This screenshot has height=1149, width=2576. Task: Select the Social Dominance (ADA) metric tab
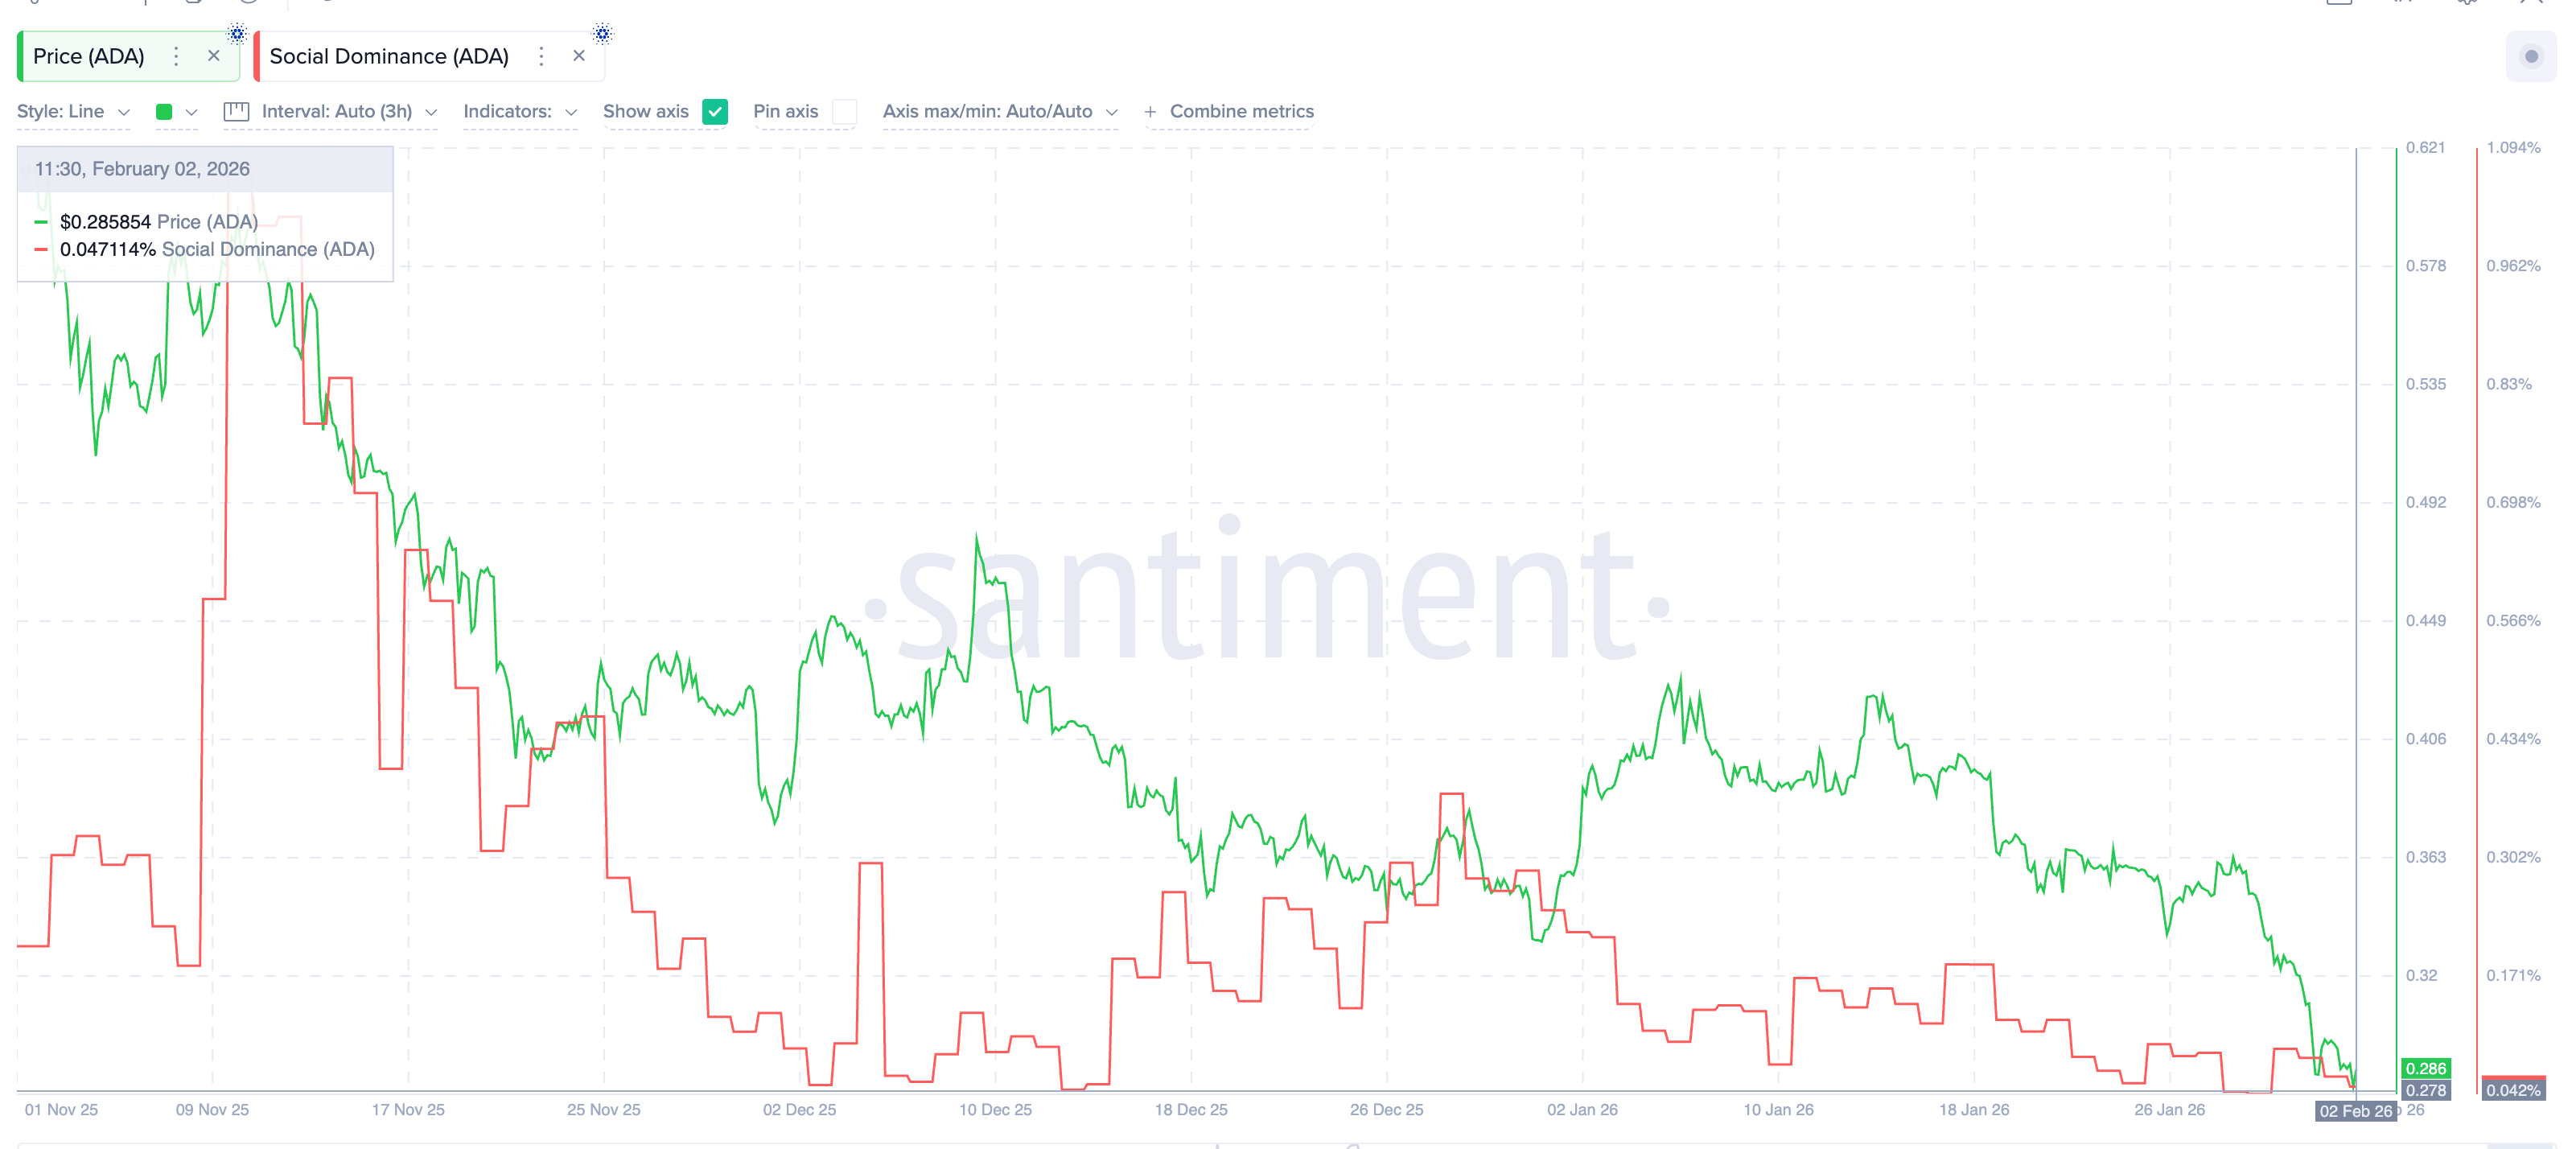point(389,56)
